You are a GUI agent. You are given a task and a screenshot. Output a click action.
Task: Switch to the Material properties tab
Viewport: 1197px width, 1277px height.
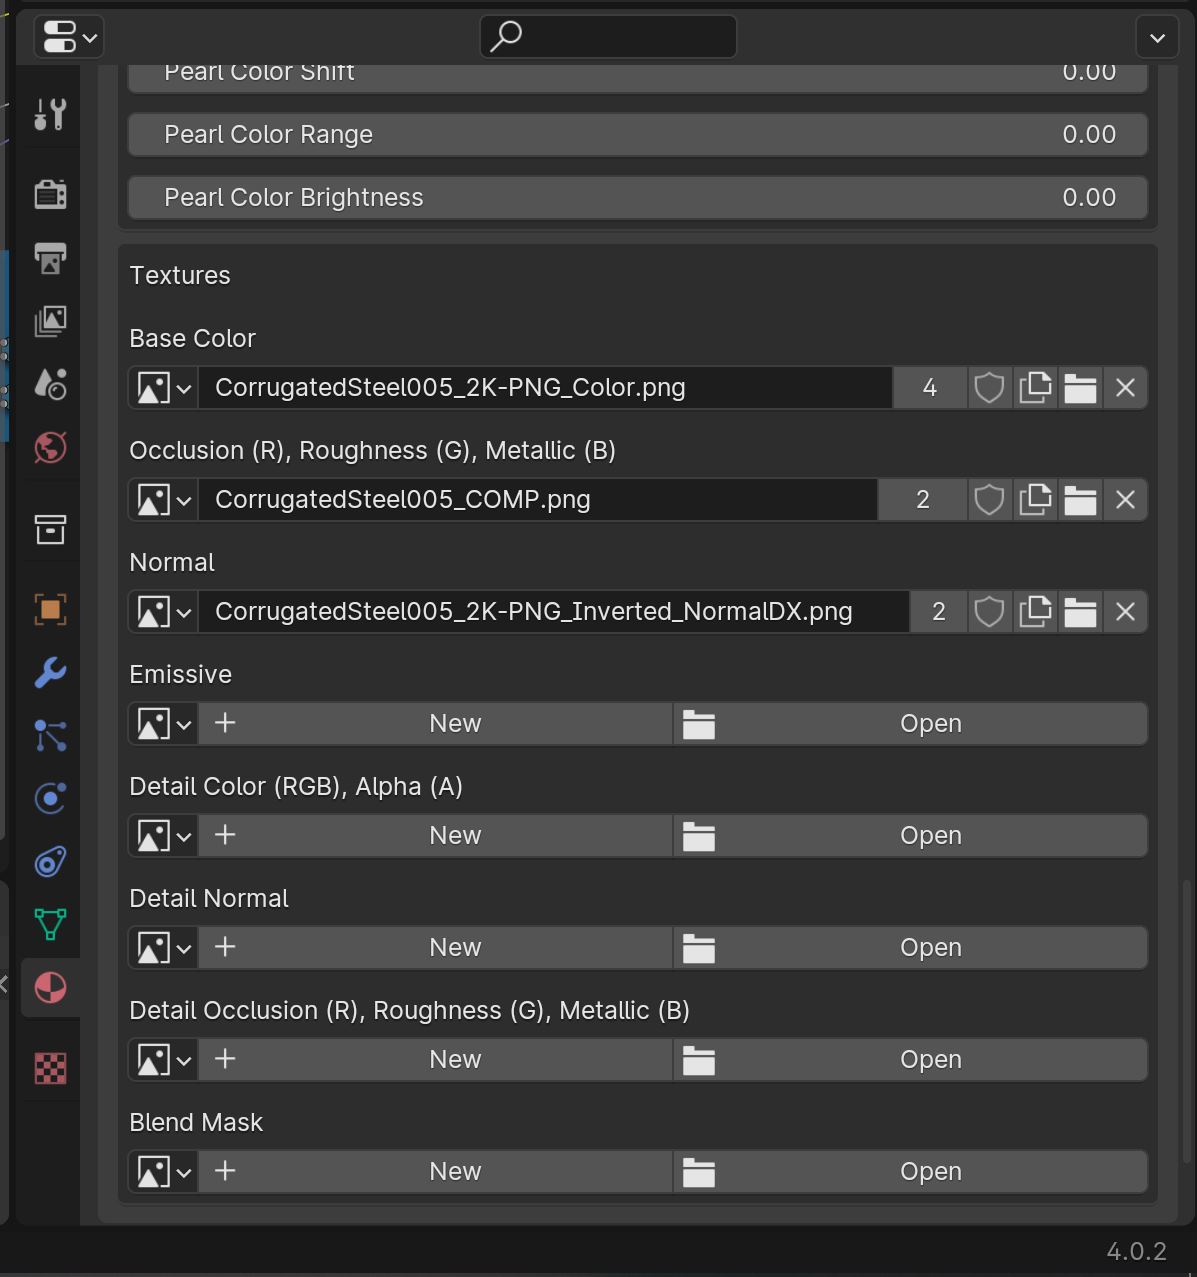(50, 987)
